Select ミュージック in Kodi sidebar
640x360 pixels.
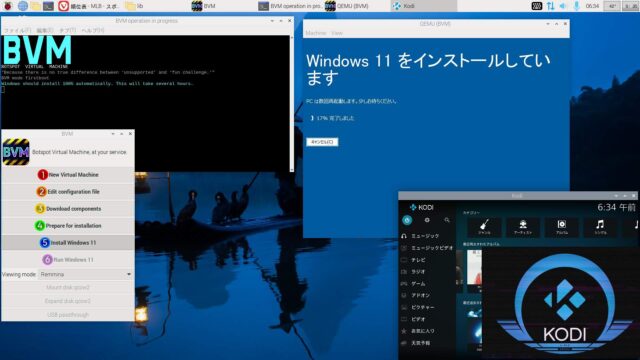[x=427, y=236]
